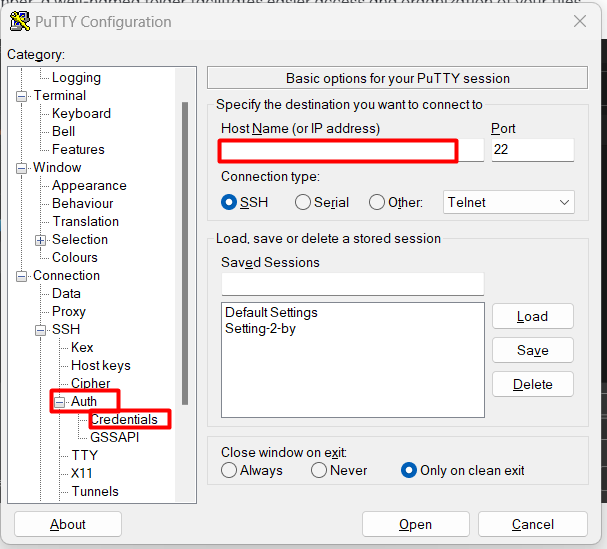The image size is (607, 549).
Task: Open the Appearance category
Action: pos(89,185)
